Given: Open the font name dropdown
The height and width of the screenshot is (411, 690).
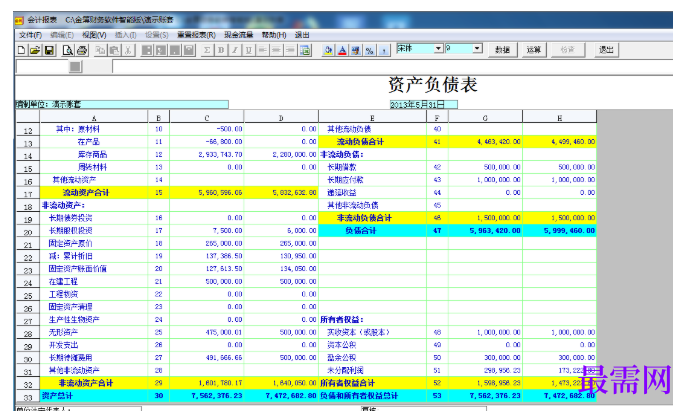Looking at the screenshot, I should click(x=438, y=48).
